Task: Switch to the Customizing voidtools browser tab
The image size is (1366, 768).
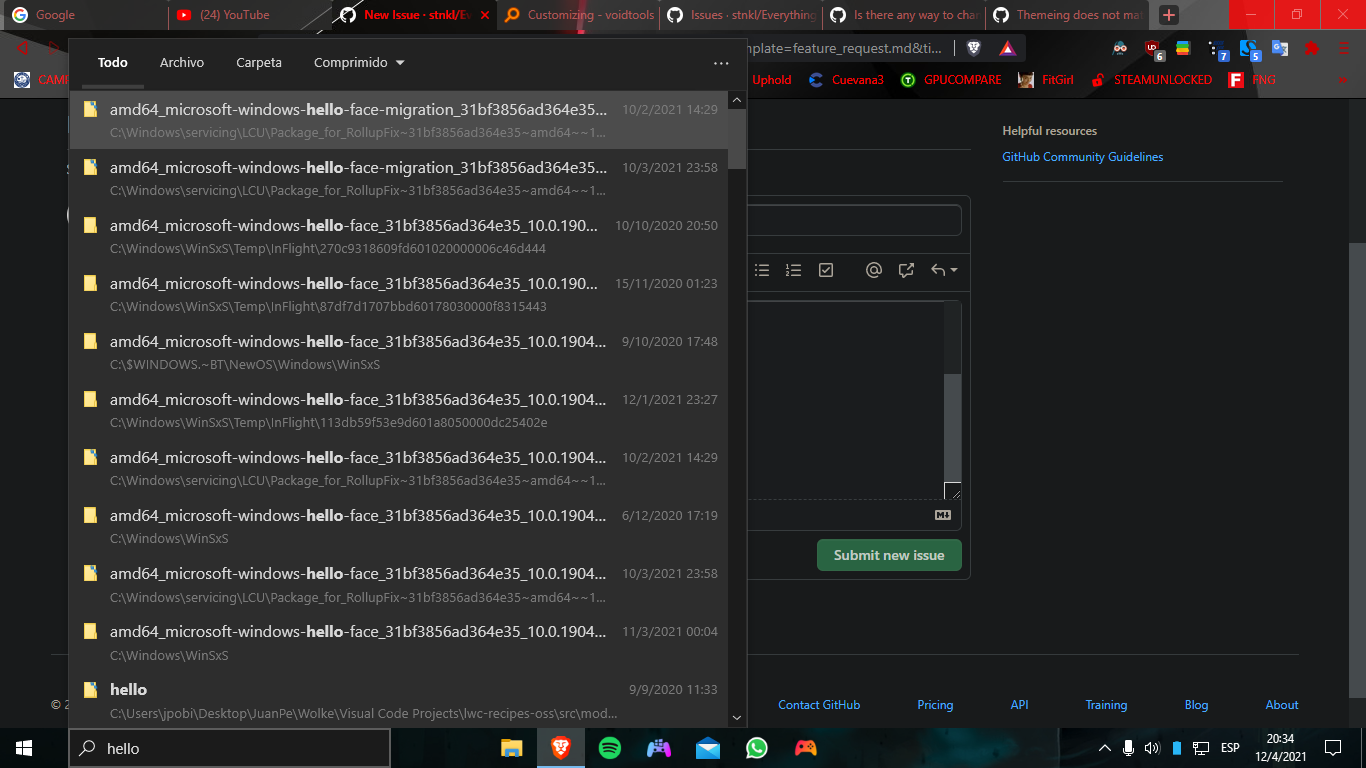Action: pos(578,15)
